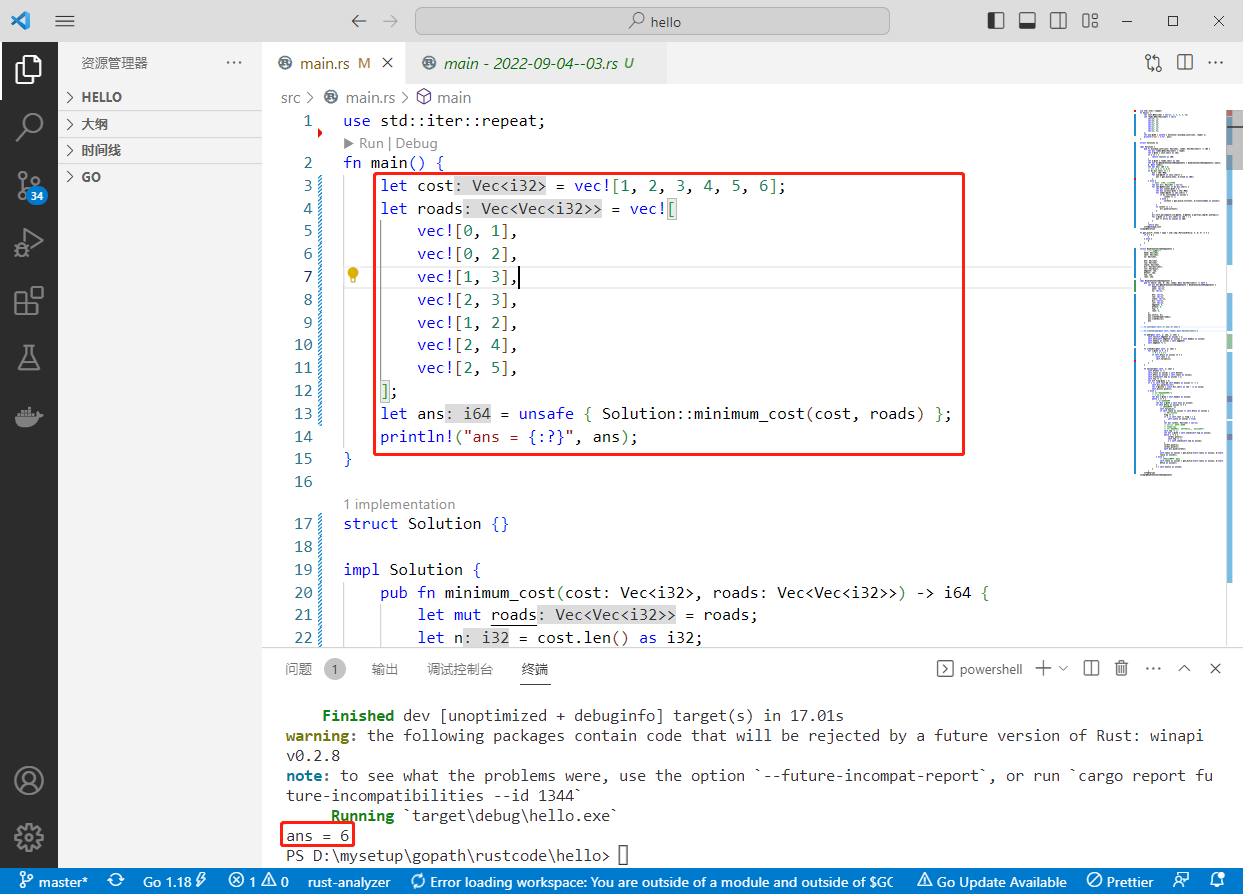1243x894 pixels.
Task: Click rust-analyzer in status bar
Action: [347, 881]
